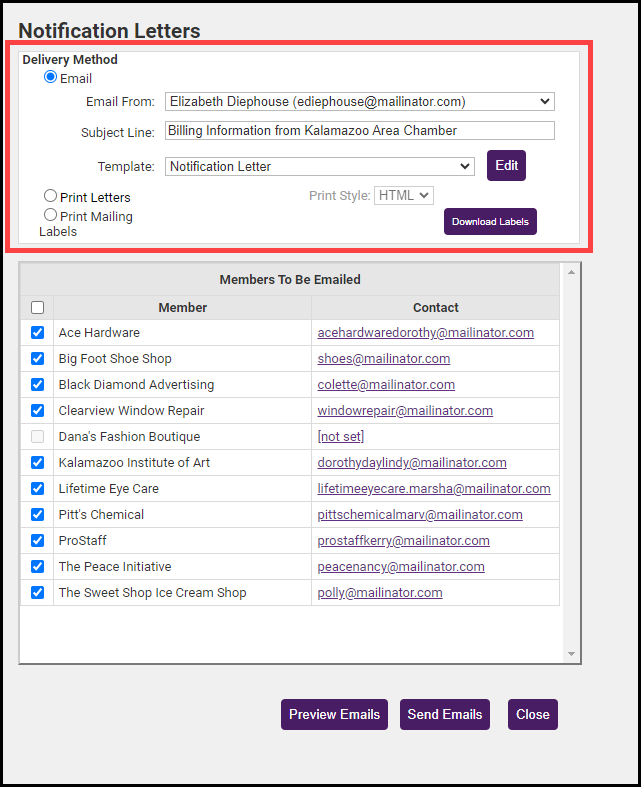Viewport: 641px width, 787px height.
Task: Open the Email From dropdown
Action: [x=359, y=101]
